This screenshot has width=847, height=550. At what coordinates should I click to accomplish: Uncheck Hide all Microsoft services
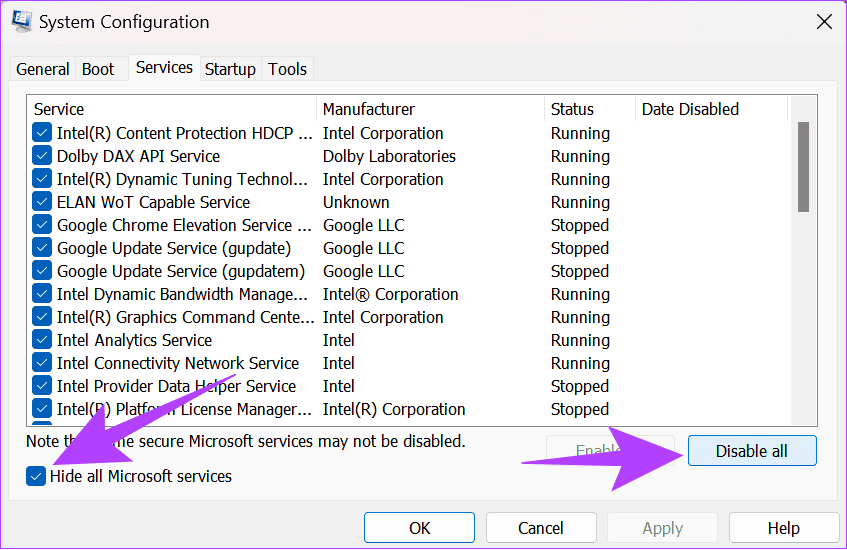37,477
